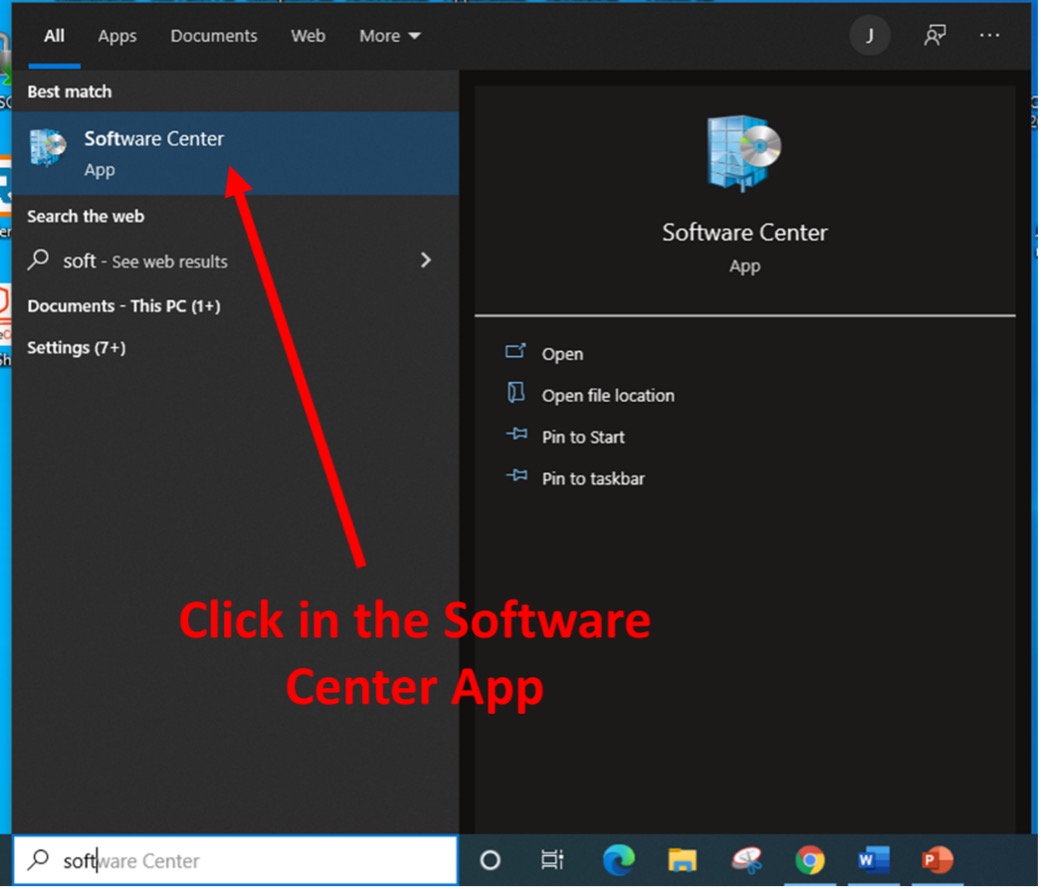Click the Best match heading text

69,92
